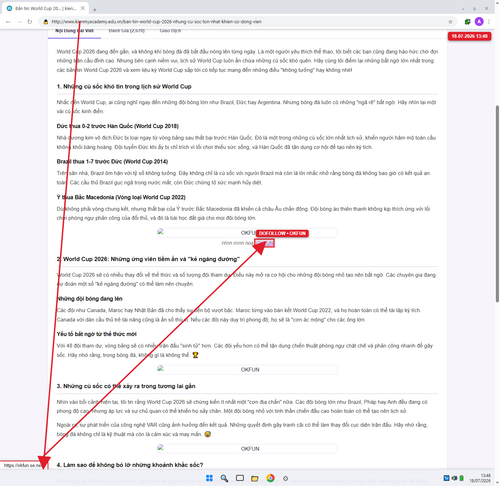This screenshot has height=486, width=500.
Task: Click the trophy emoji after "không thể"
Action: [x=195, y=355]
